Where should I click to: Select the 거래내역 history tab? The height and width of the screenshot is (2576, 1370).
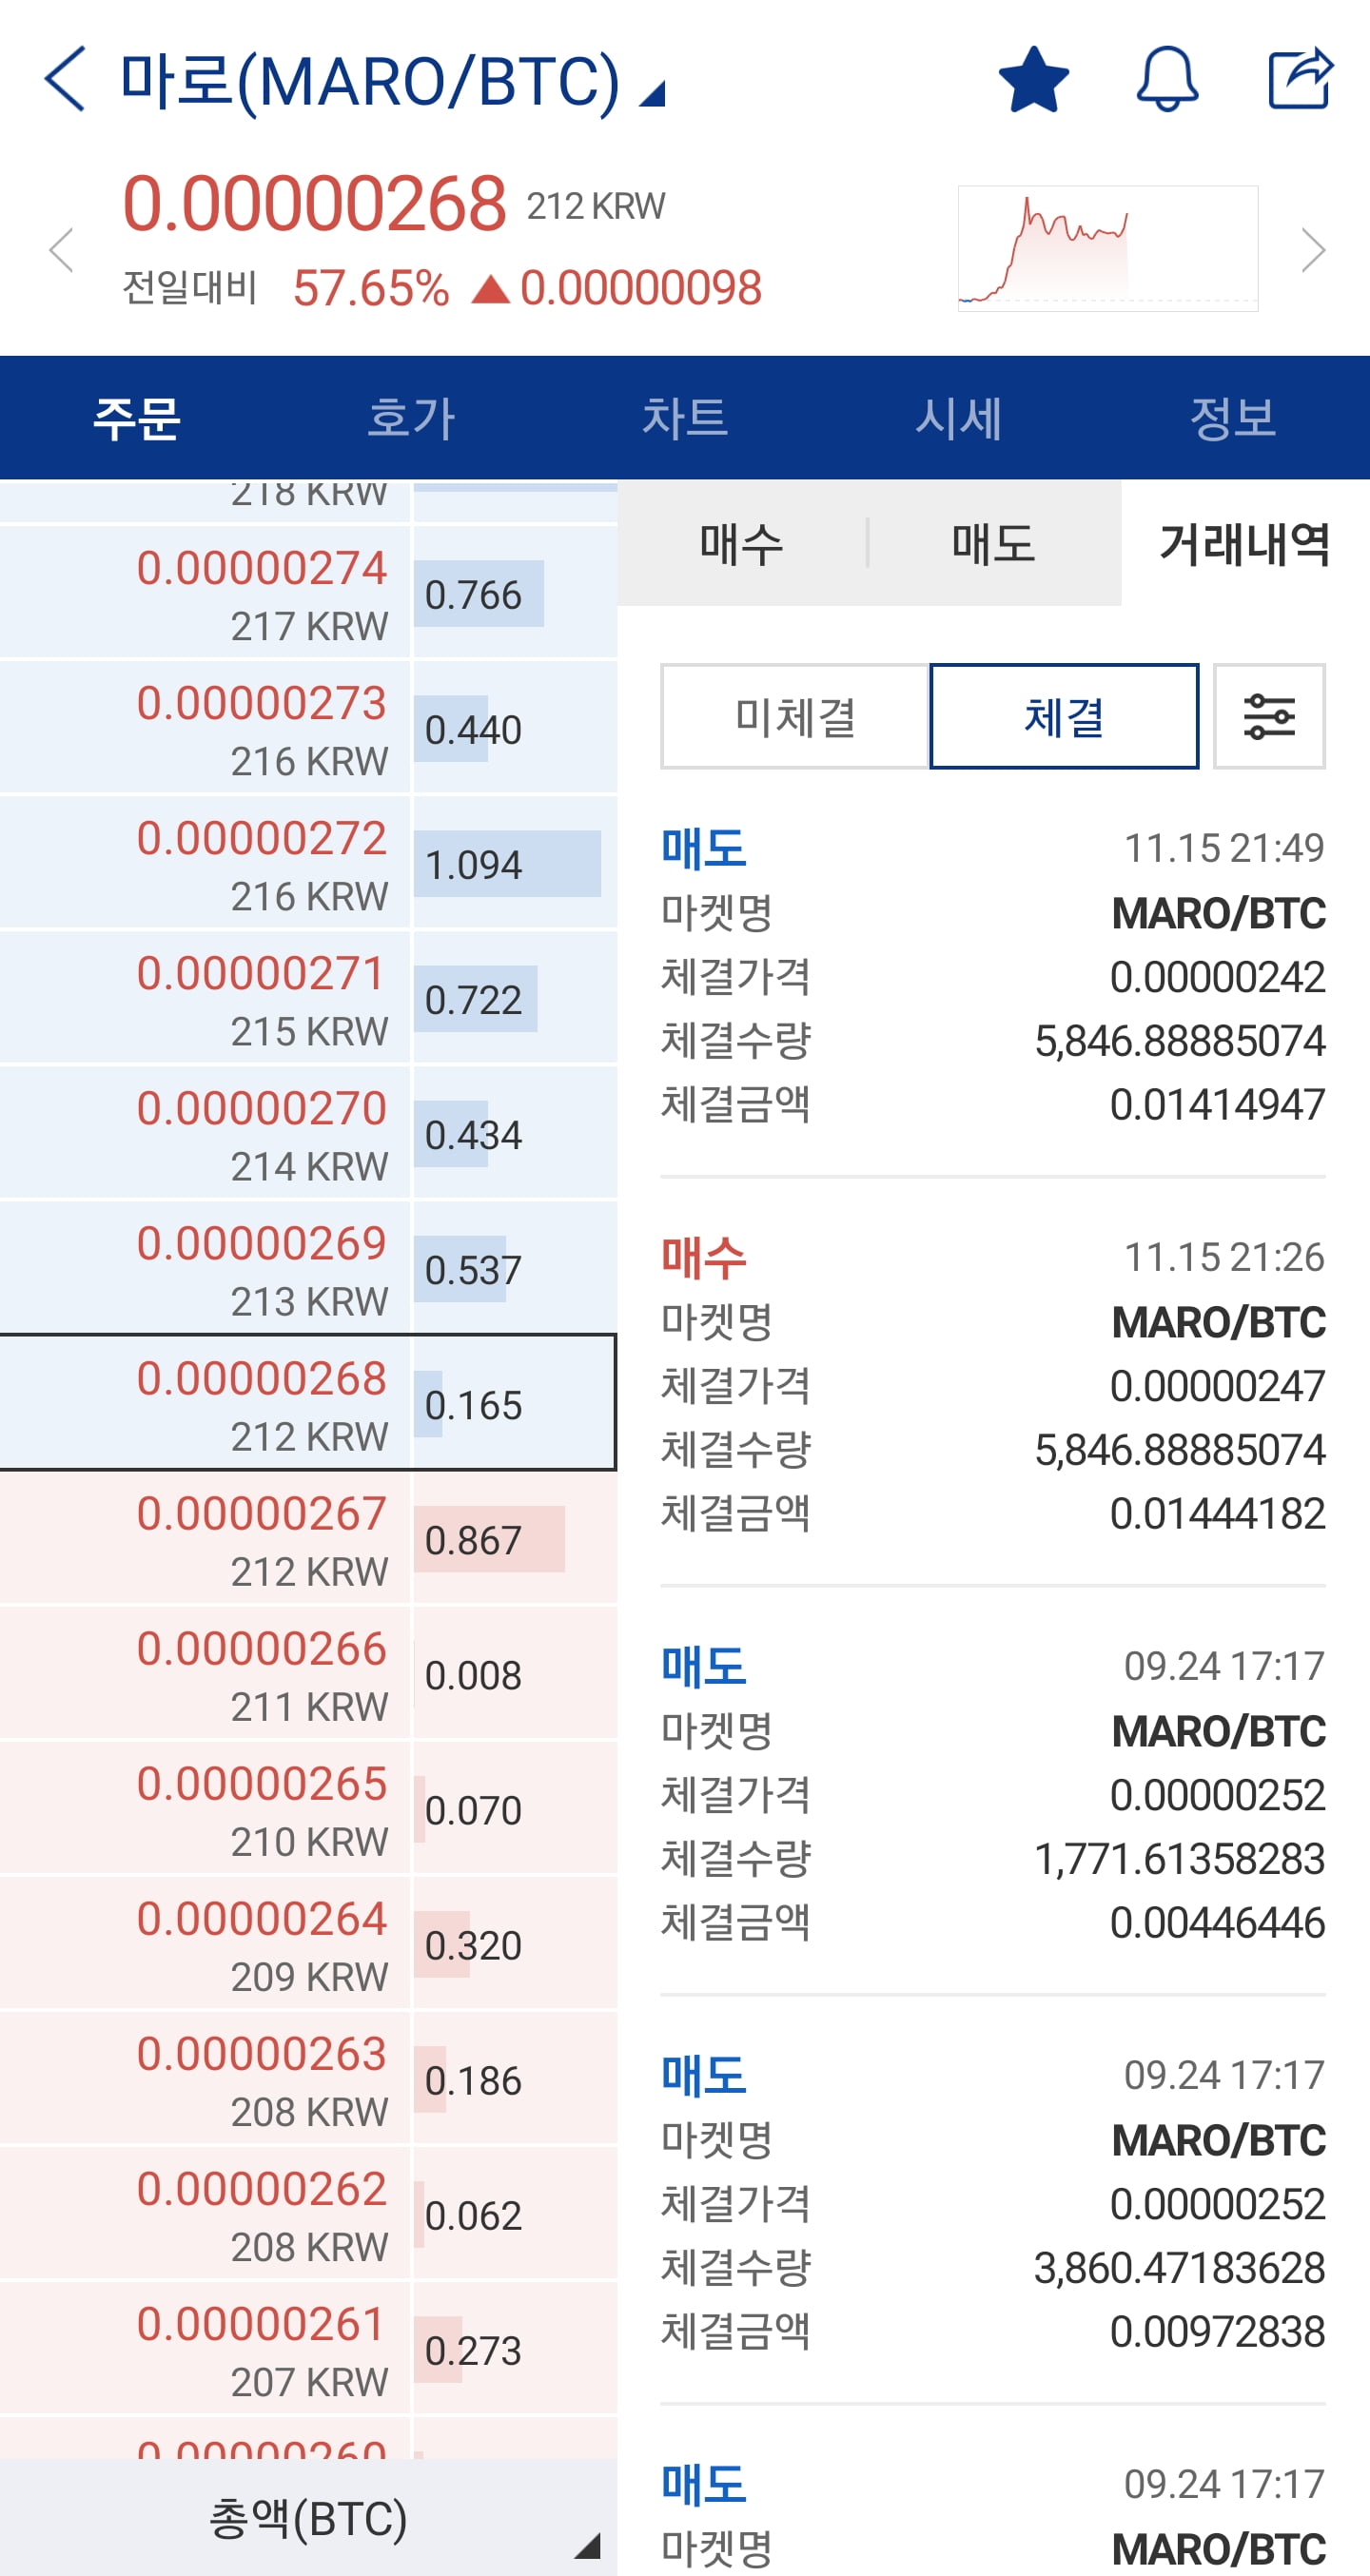coord(1245,543)
